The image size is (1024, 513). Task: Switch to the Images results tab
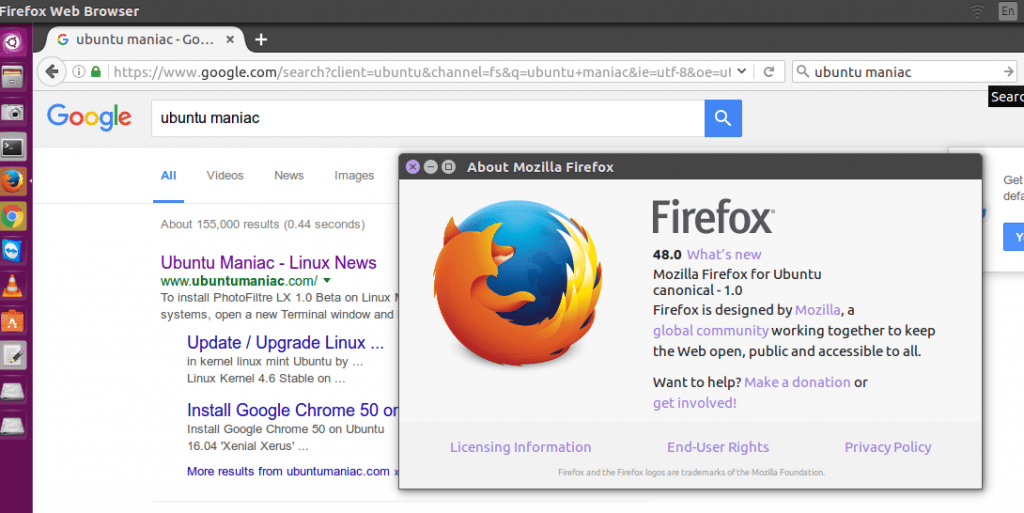[x=354, y=176]
